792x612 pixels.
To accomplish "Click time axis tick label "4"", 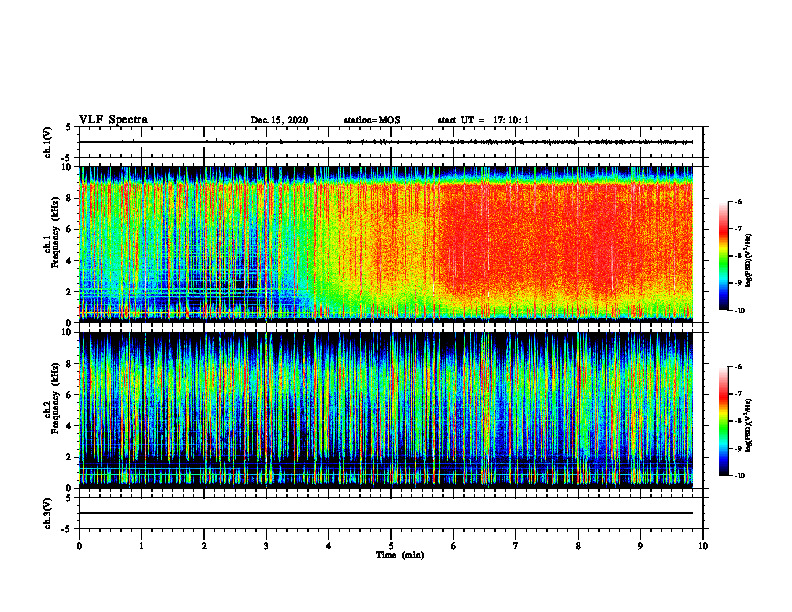I will pos(329,546).
